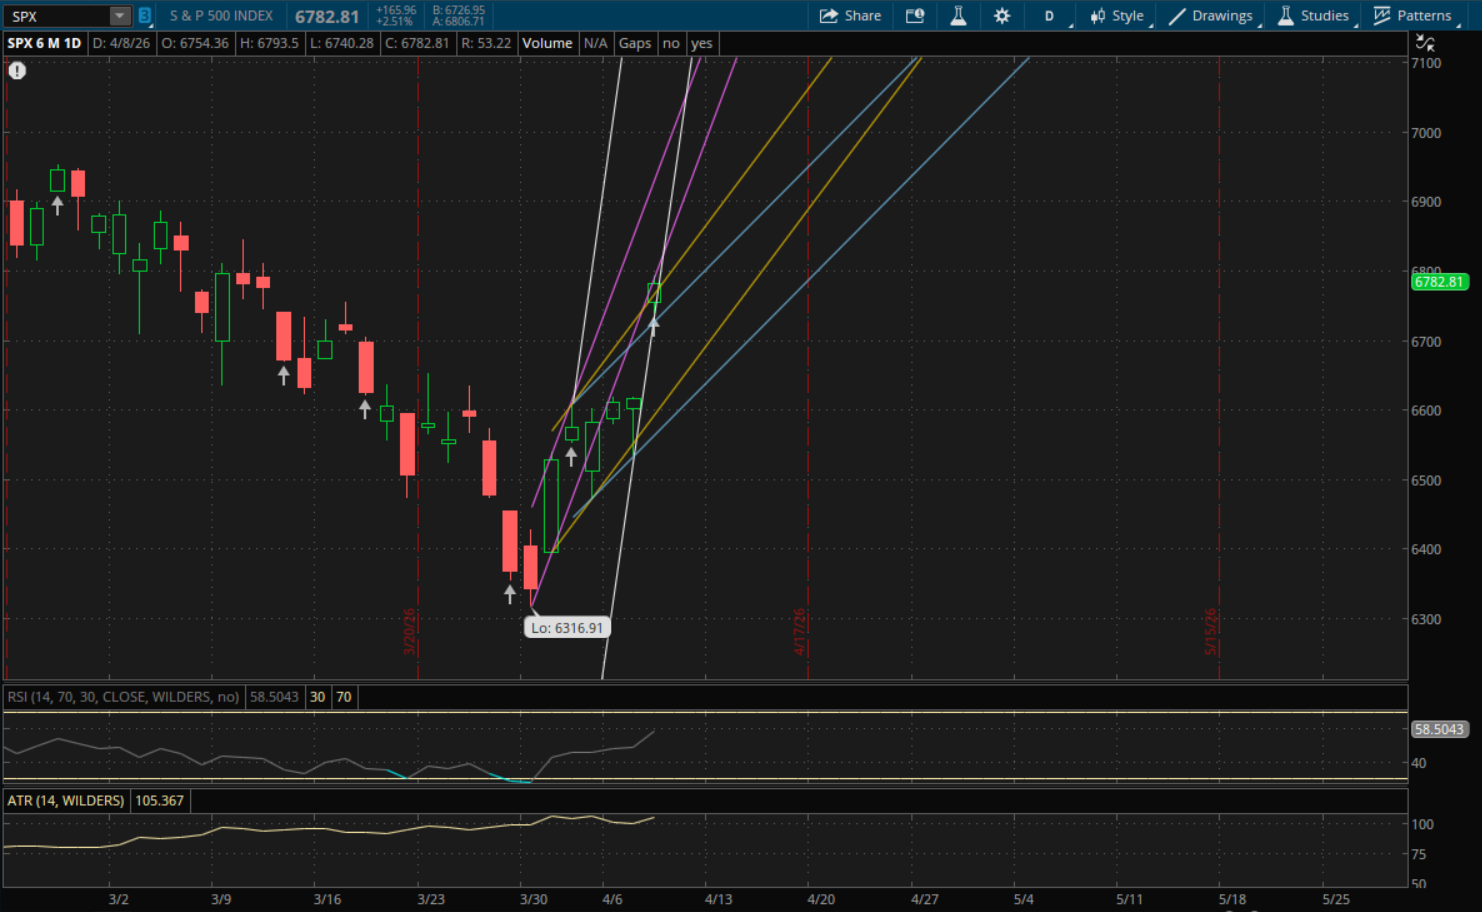Image resolution: width=1482 pixels, height=912 pixels.
Task: Click the RSI study title label
Action: (x=123, y=697)
